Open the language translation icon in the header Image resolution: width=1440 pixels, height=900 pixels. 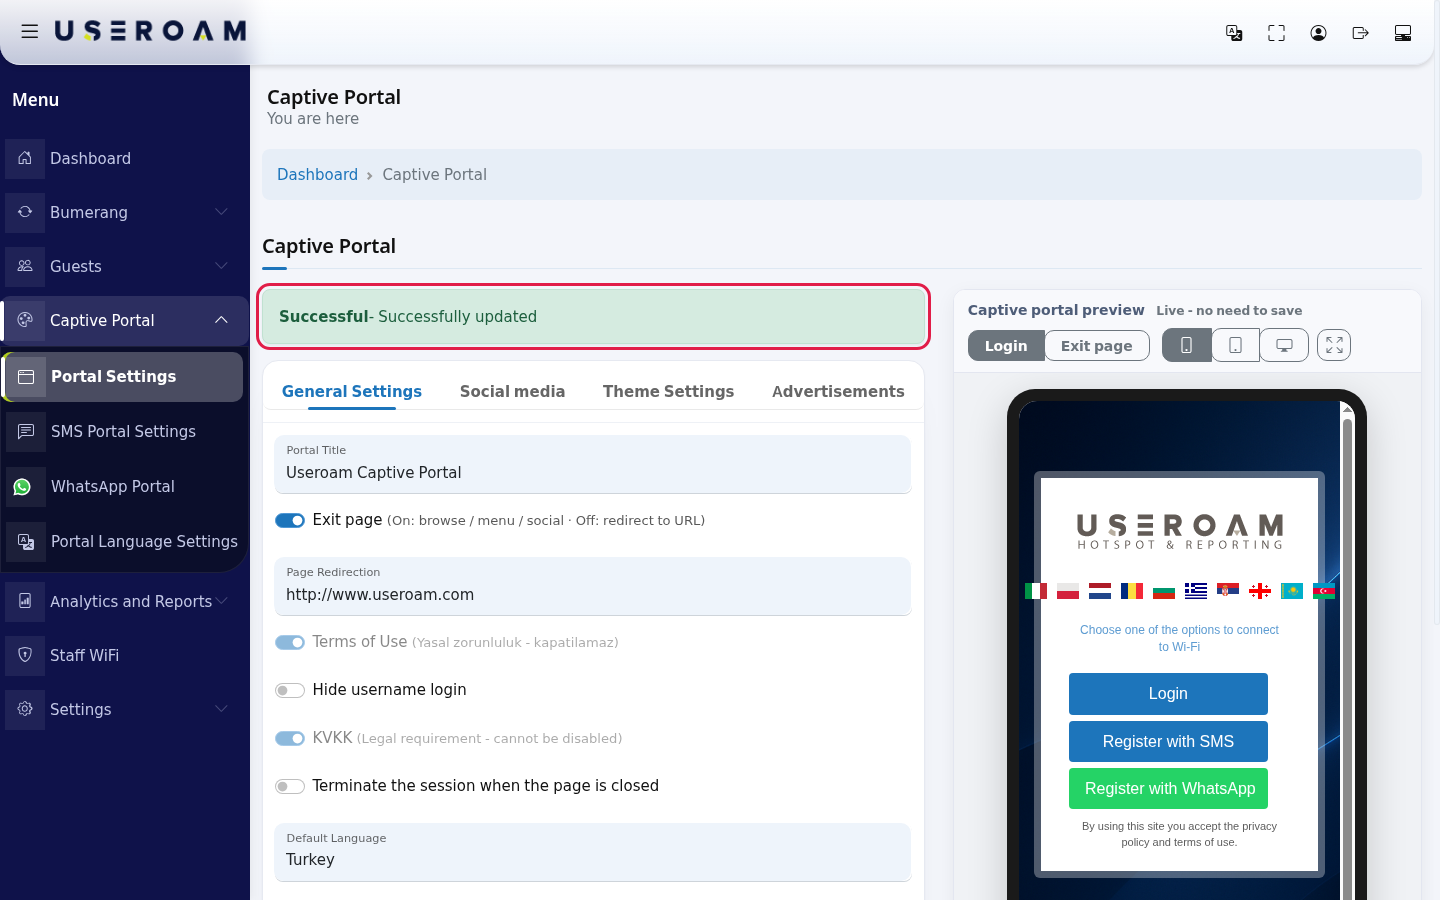[x=1234, y=33]
